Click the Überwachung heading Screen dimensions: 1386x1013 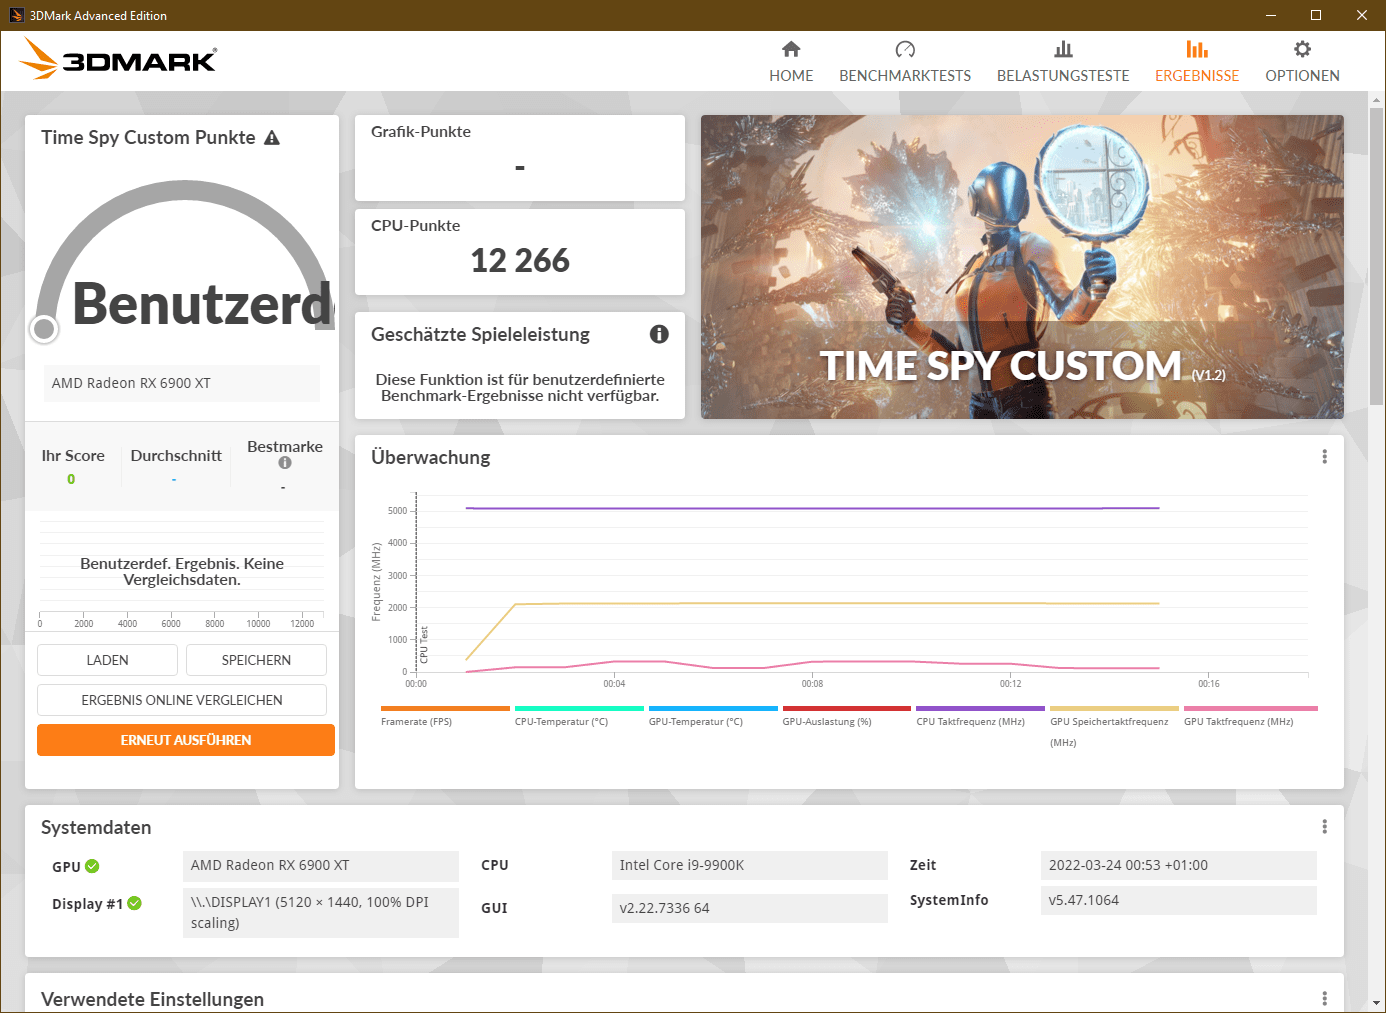[431, 457]
